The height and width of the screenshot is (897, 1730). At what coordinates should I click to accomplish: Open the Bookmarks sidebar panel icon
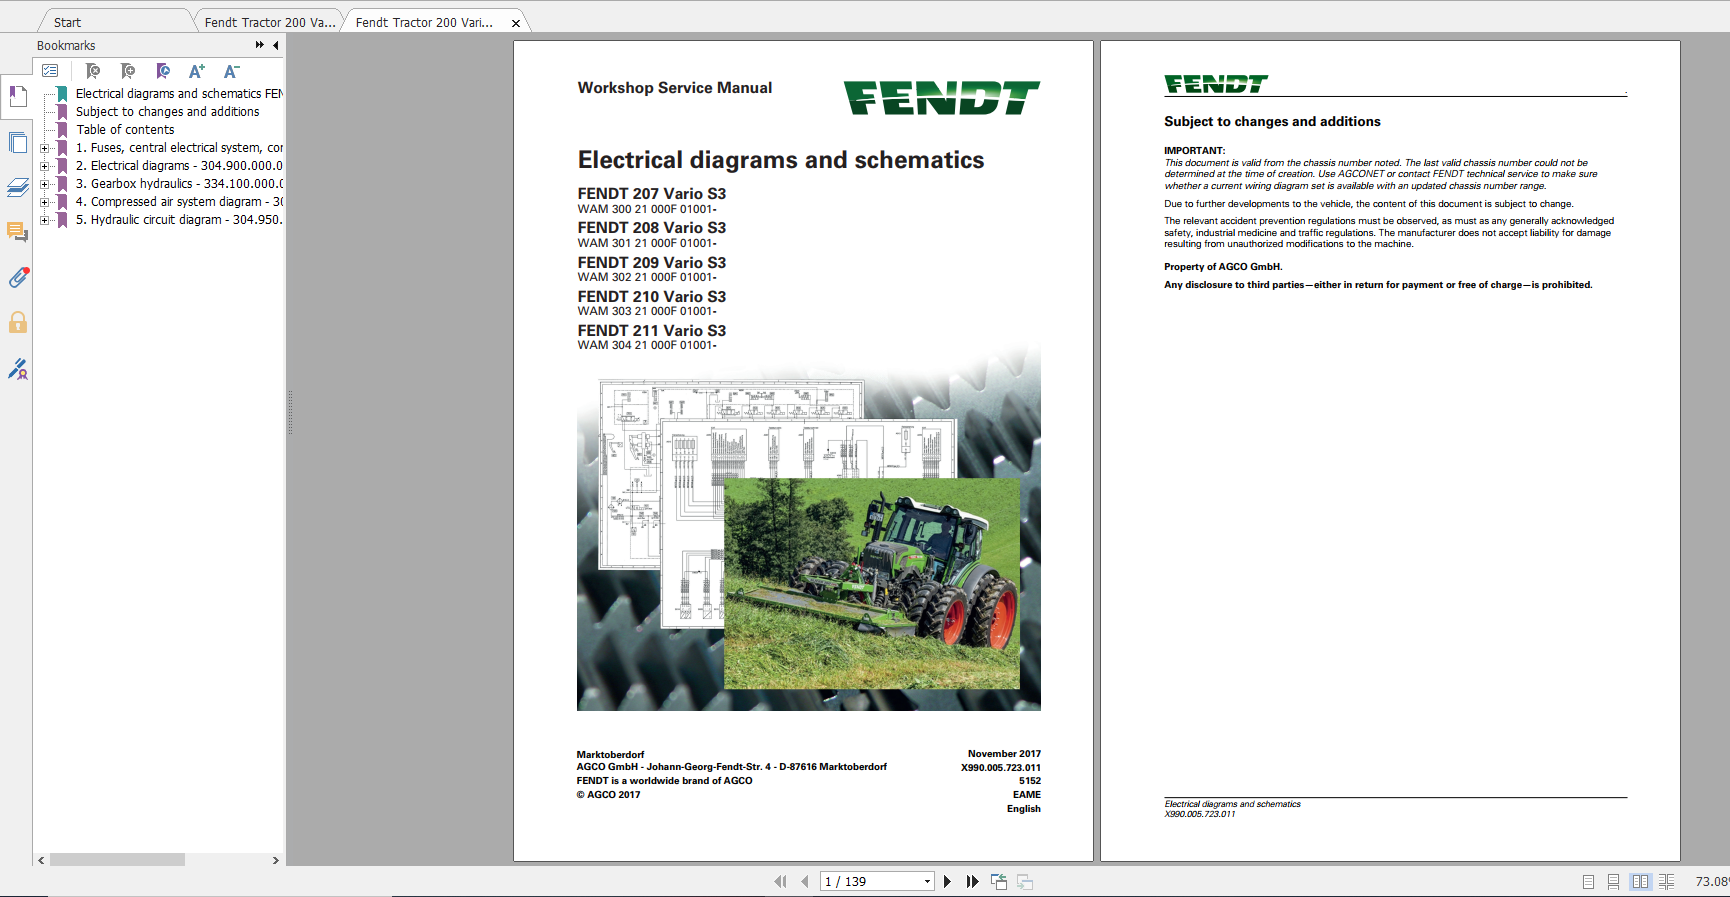[x=17, y=96]
